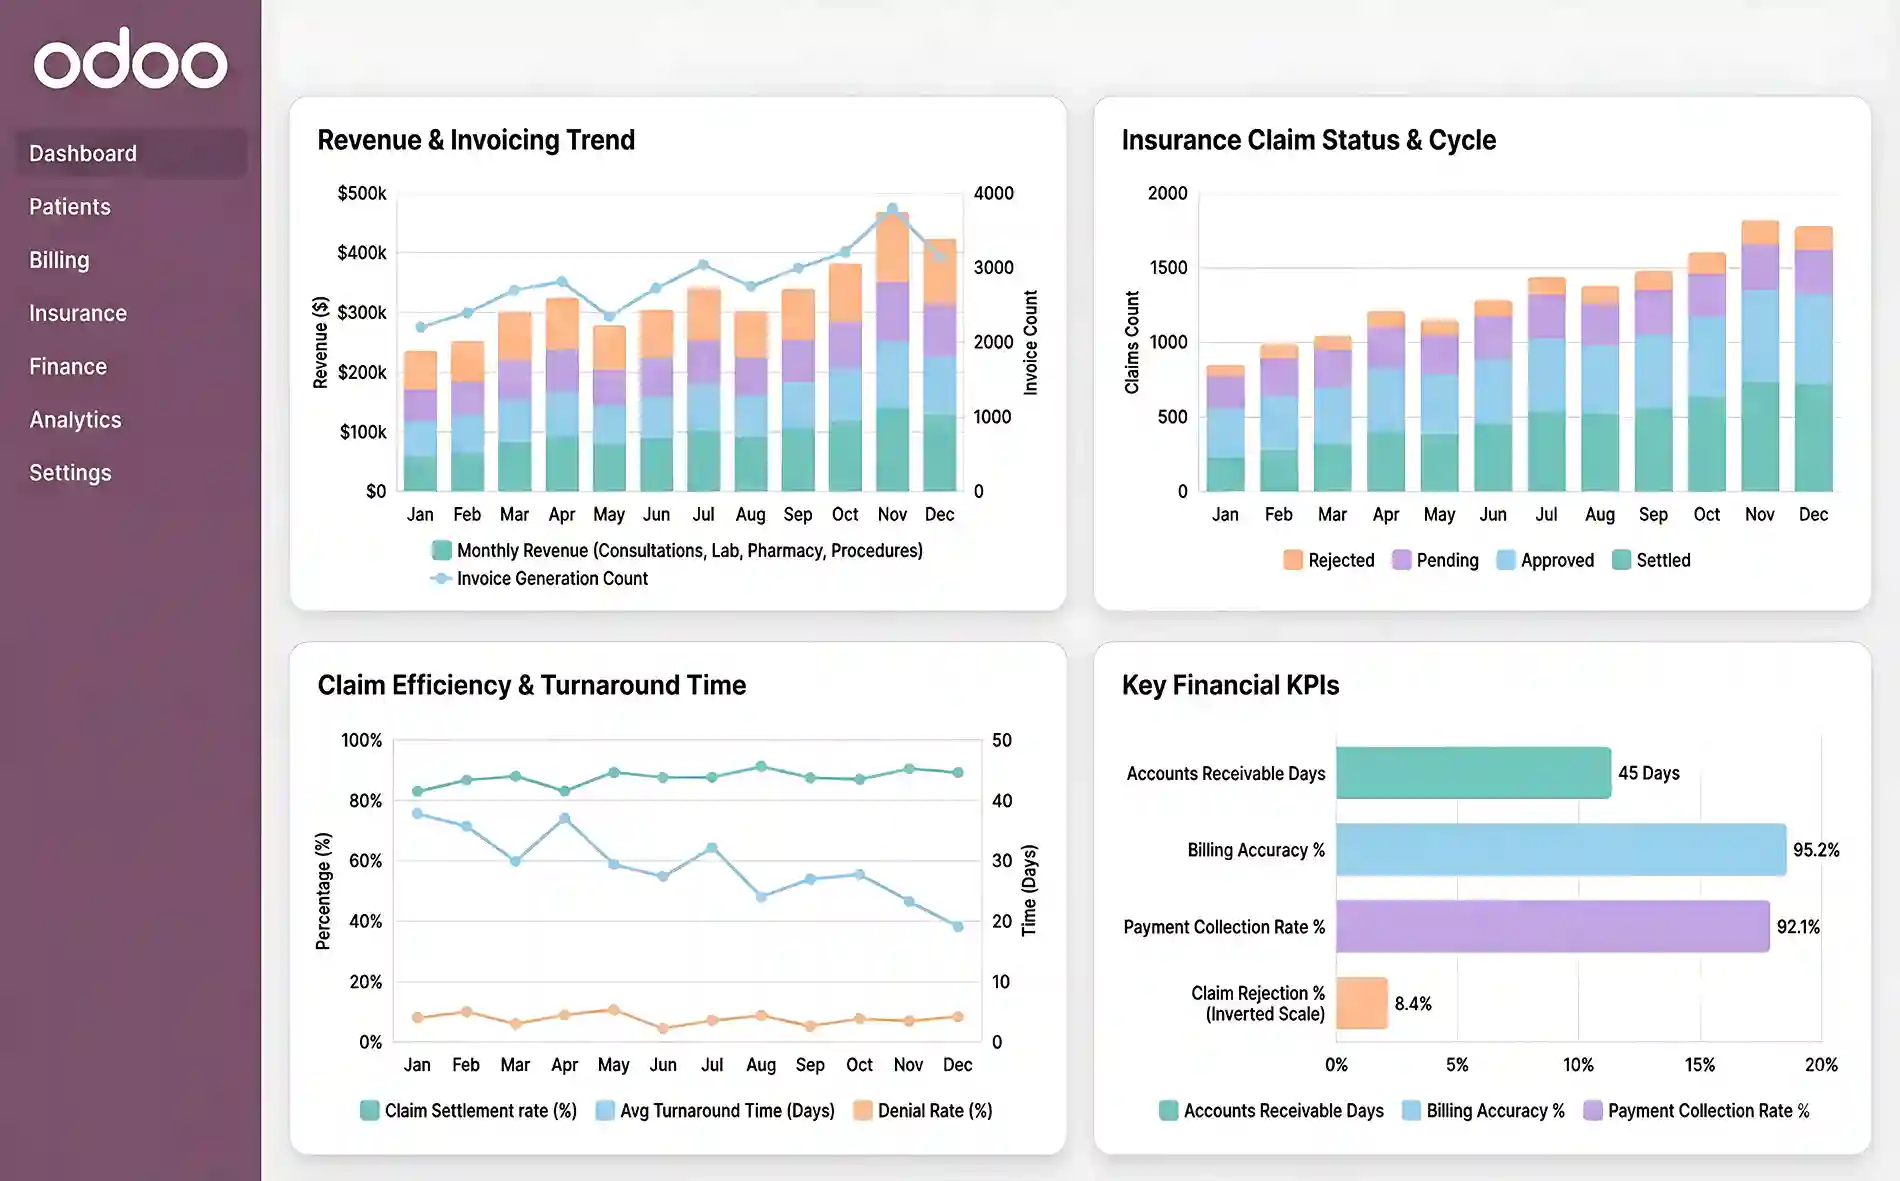Screen dimensions: 1900x1181
Task: Click the Key Financial KPIs card header
Action: pos(1230,686)
